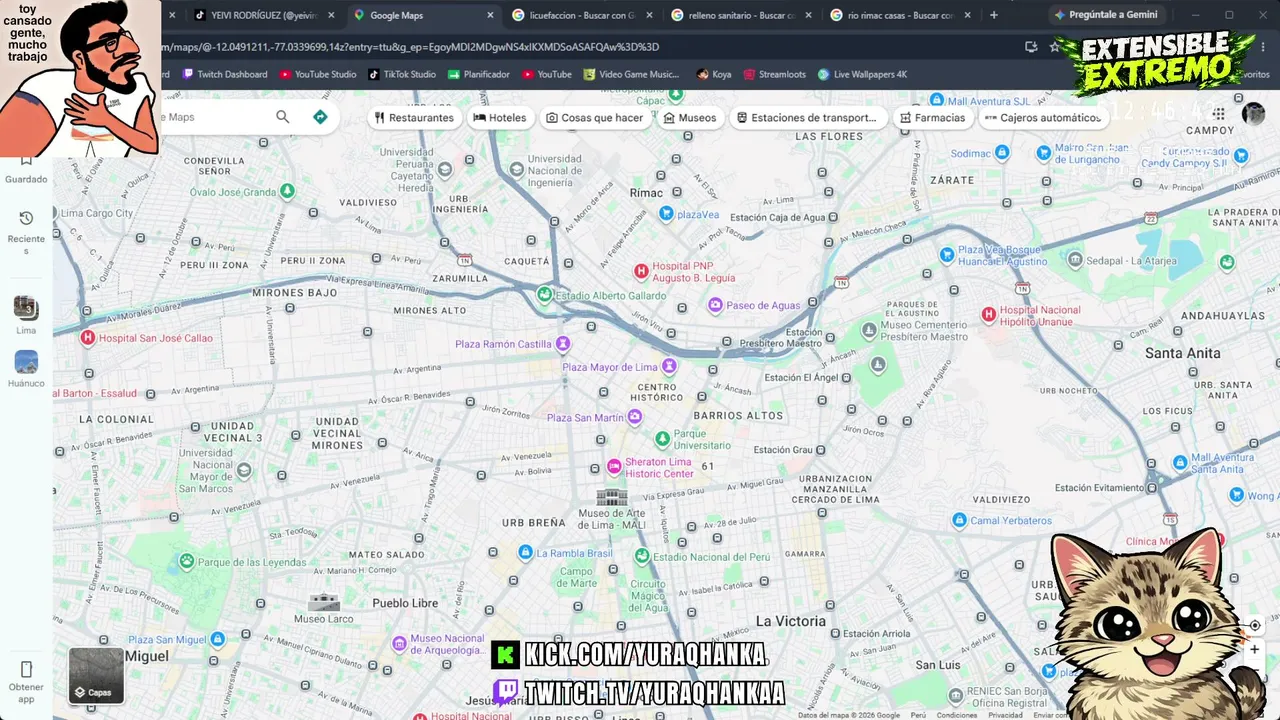Open the Twitch Dashboard bookmark

coord(225,74)
